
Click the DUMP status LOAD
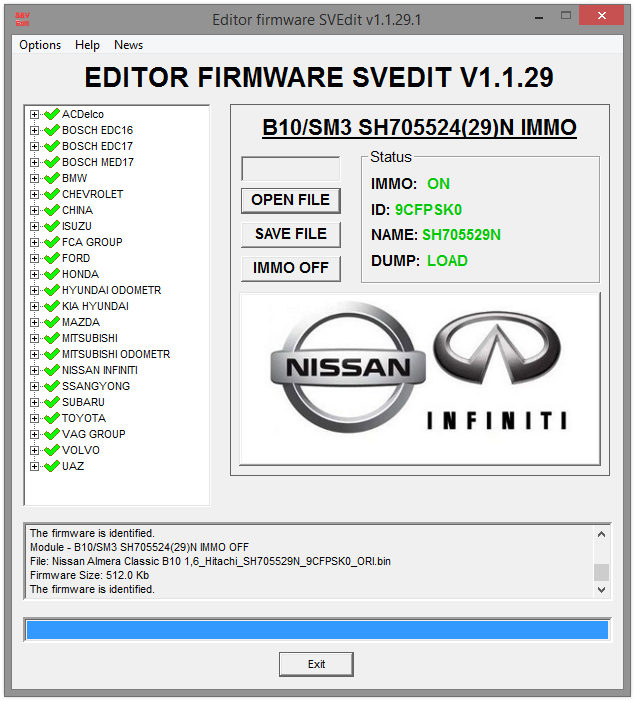pos(447,261)
